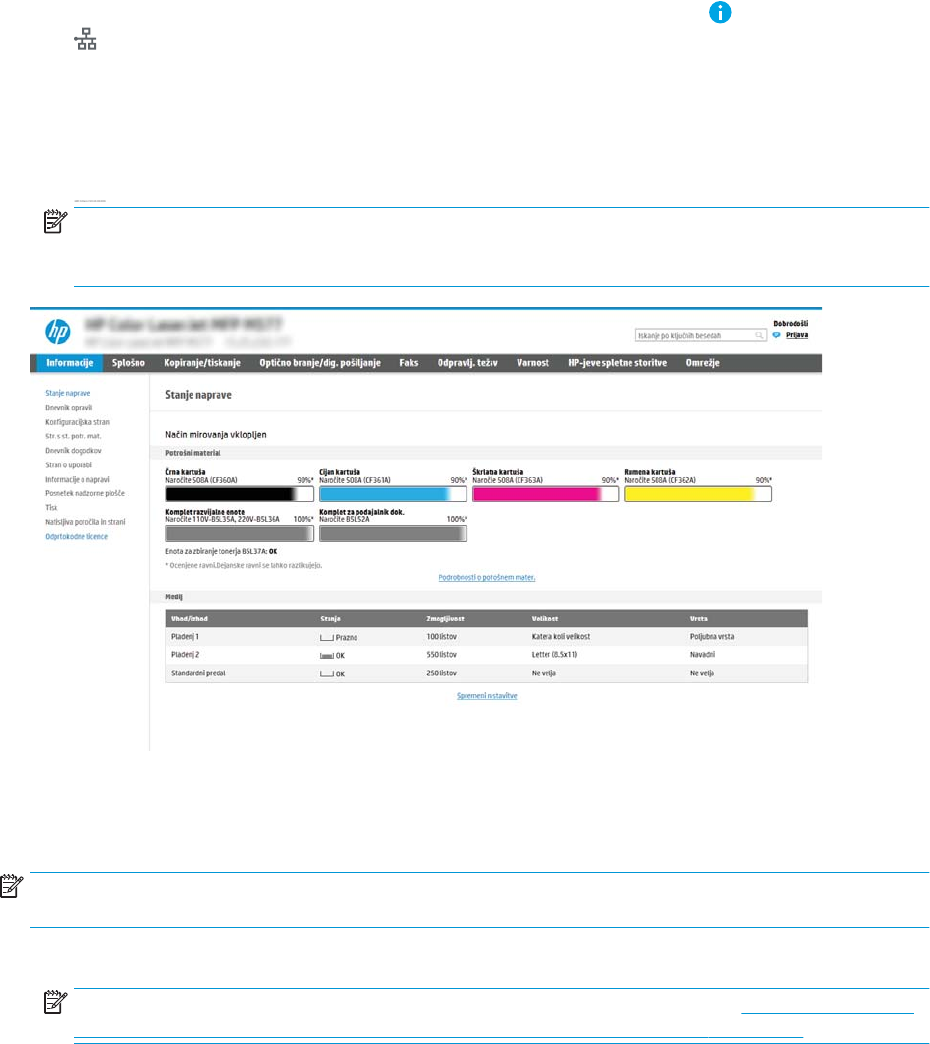Click the speech bubble icon beside Prijava
930x1044 pixels.
point(776,335)
